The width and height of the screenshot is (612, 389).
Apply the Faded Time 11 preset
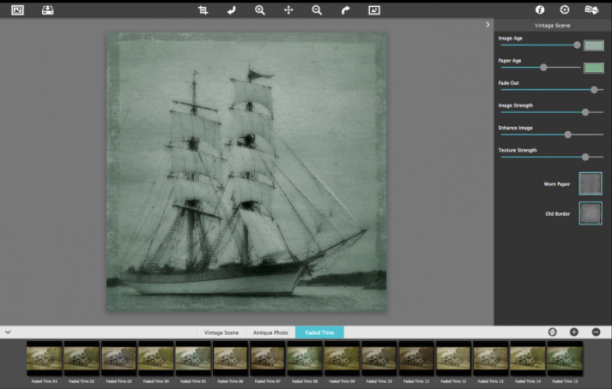(416, 359)
